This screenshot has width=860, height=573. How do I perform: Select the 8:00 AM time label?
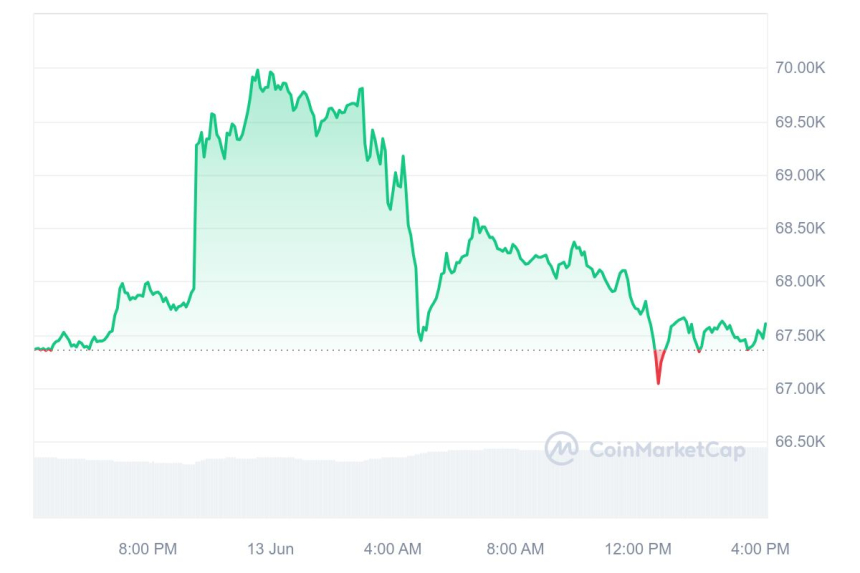coord(515,549)
